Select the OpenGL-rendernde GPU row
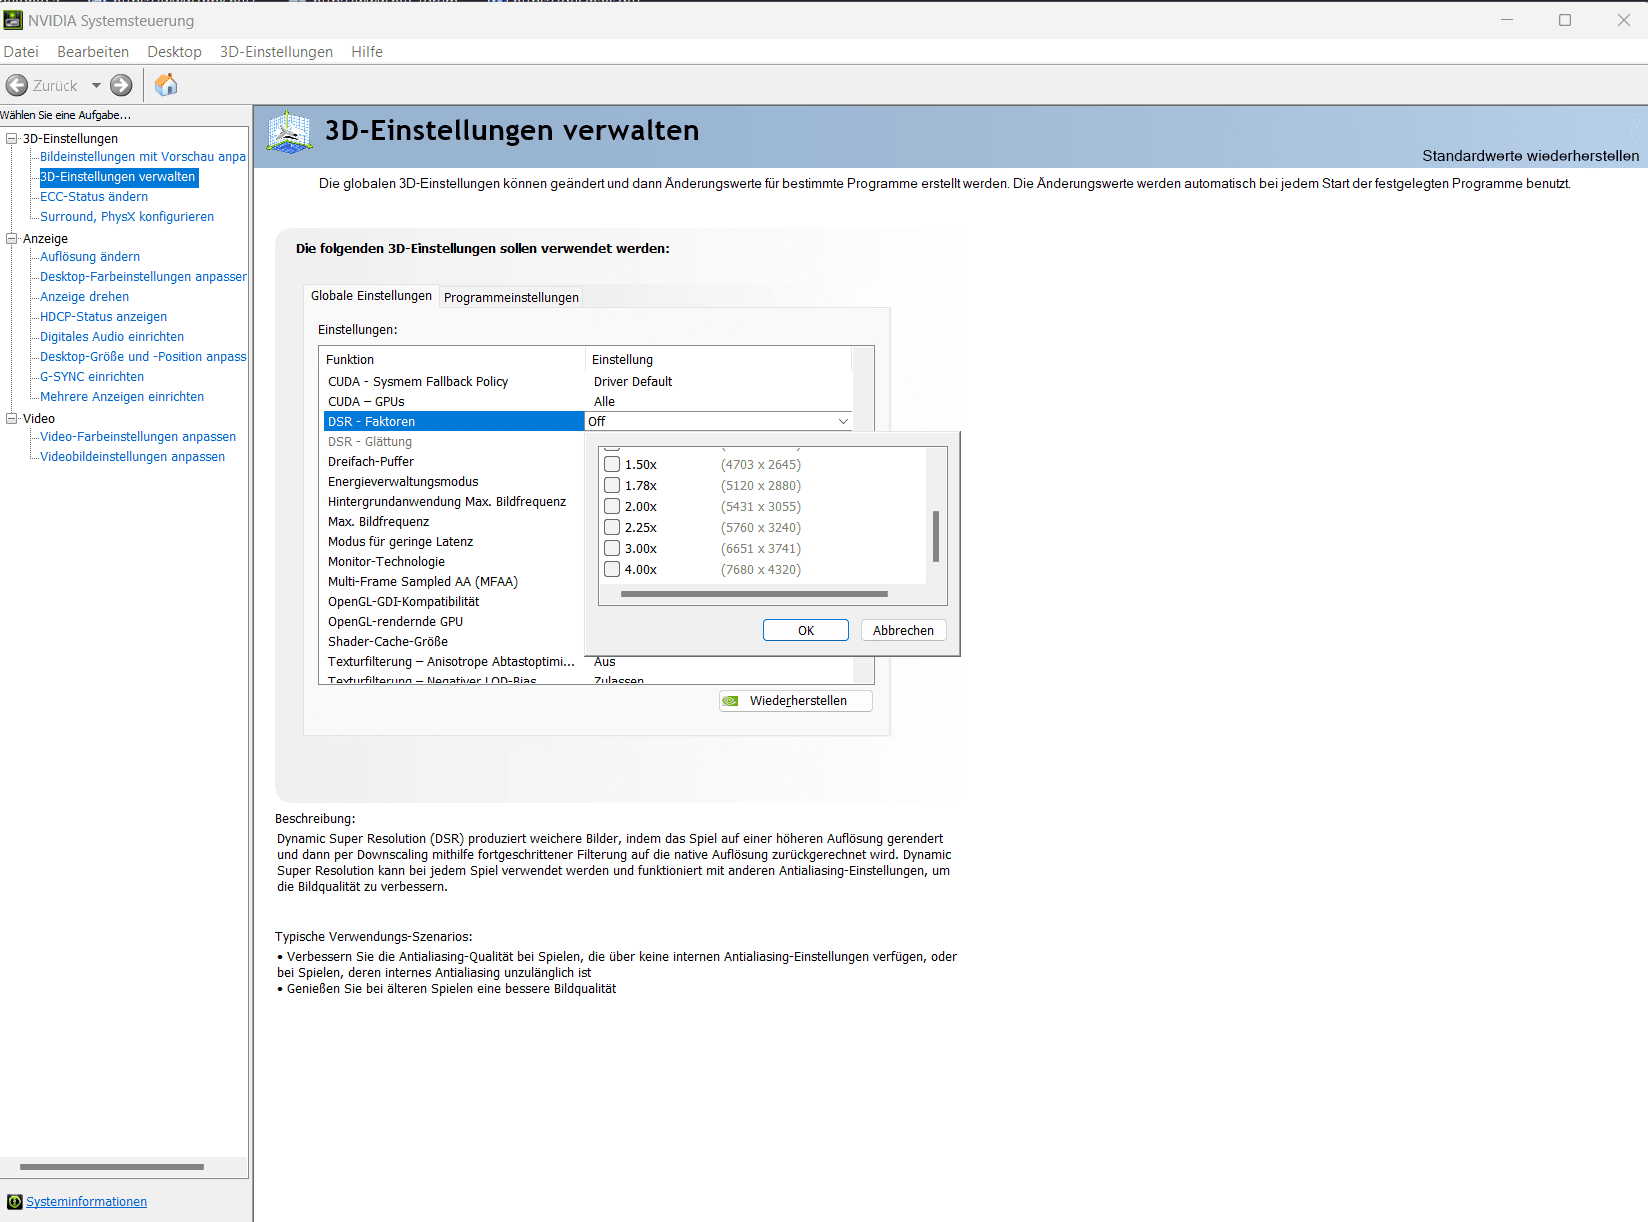Screen dimensions: 1648x1222 tap(454, 621)
